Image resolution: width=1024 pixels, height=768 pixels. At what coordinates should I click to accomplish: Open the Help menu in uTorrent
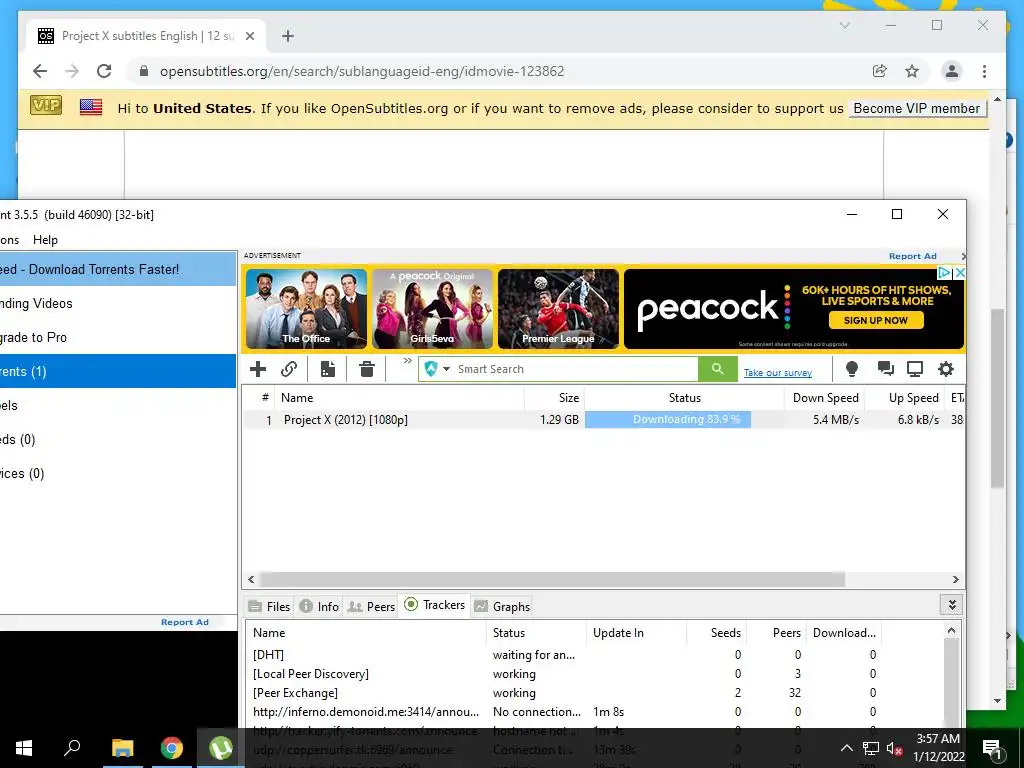click(45, 240)
